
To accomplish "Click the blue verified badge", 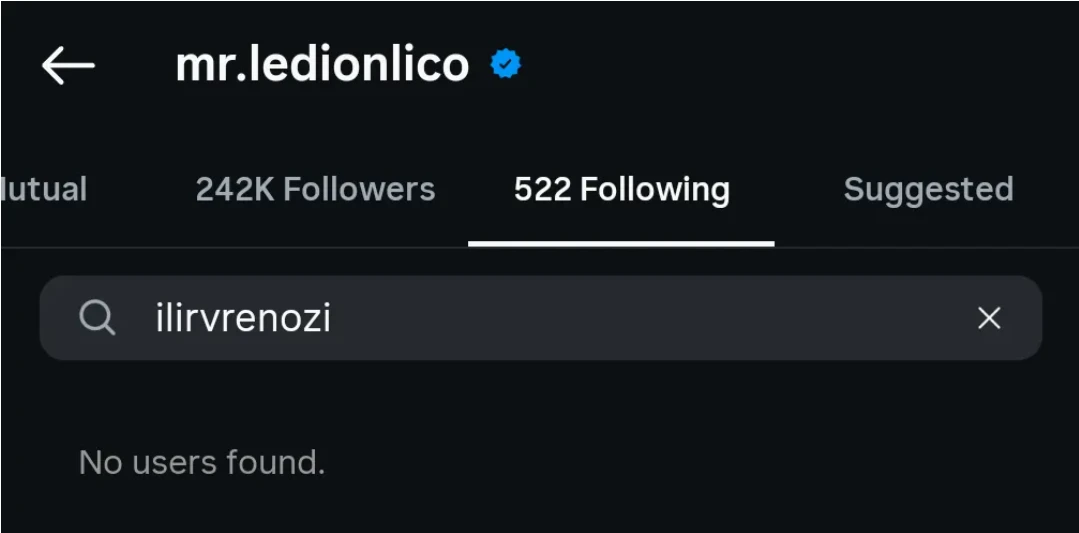I will (x=505, y=66).
